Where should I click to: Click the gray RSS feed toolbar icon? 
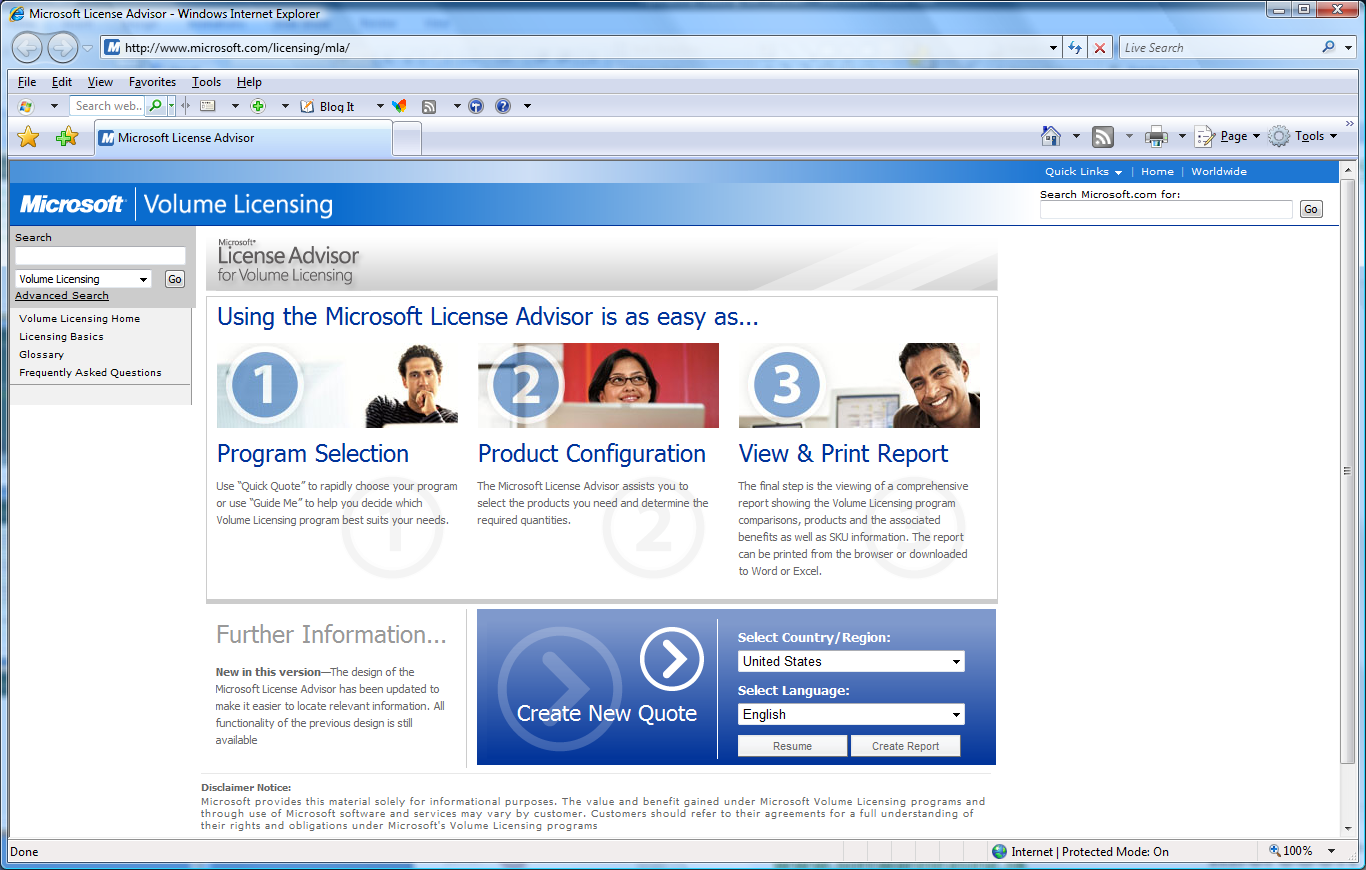(x=429, y=106)
